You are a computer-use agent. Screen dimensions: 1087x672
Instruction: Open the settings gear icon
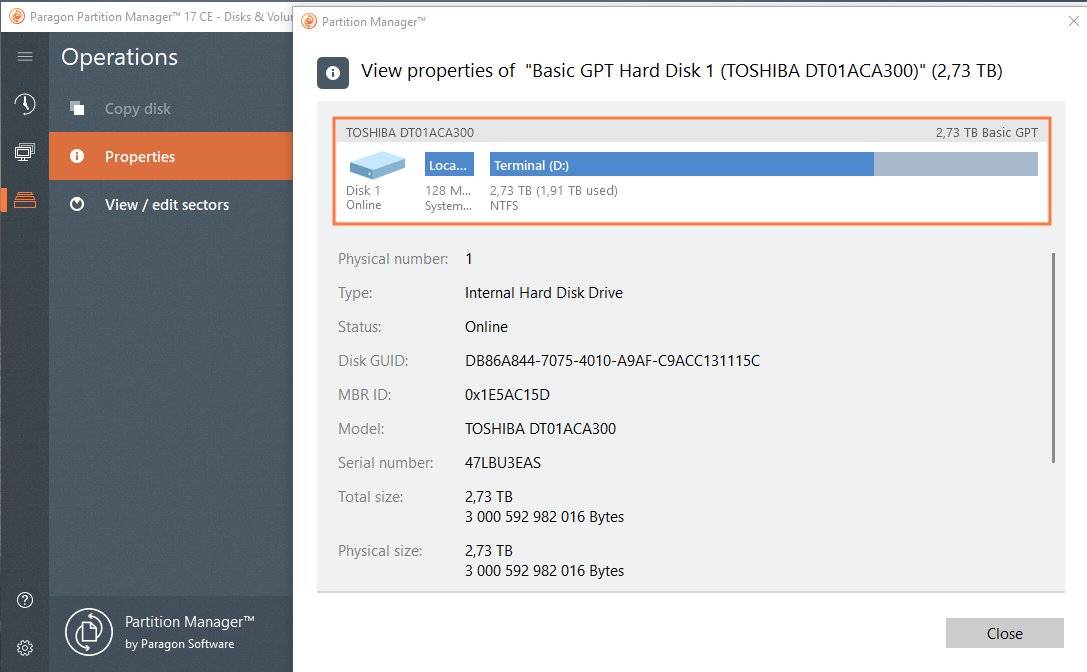pyautogui.click(x=25, y=648)
